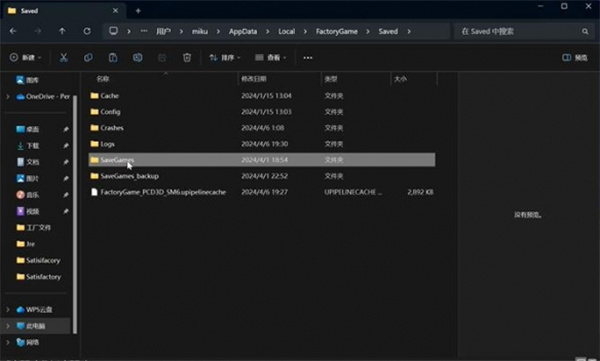Expand the OneDrive tree item

tap(8, 96)
